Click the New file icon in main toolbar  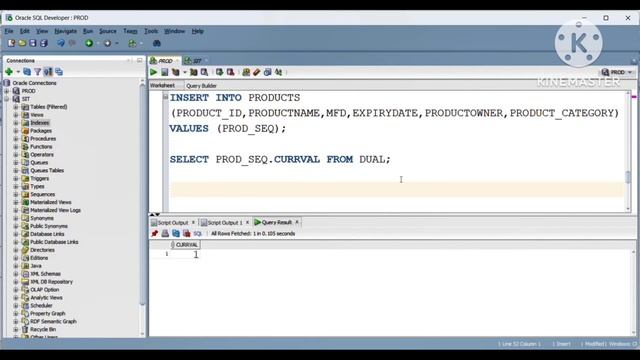click(x=11, y=43)
